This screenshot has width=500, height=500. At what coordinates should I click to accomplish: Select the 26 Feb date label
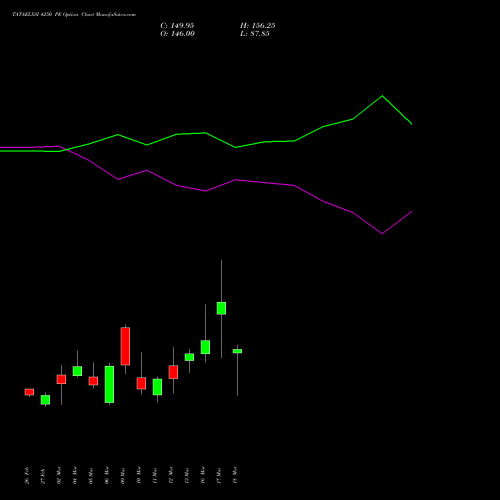[27, 475]
